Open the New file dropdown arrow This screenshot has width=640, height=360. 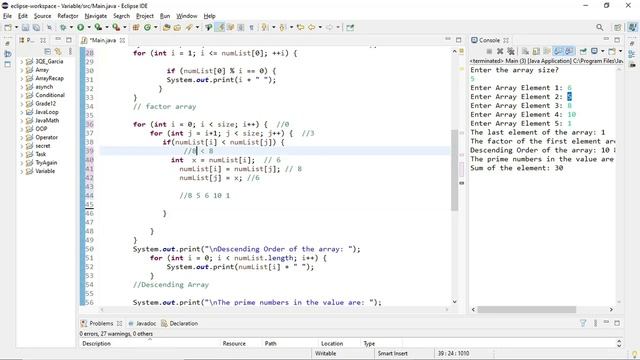(16, 27)
